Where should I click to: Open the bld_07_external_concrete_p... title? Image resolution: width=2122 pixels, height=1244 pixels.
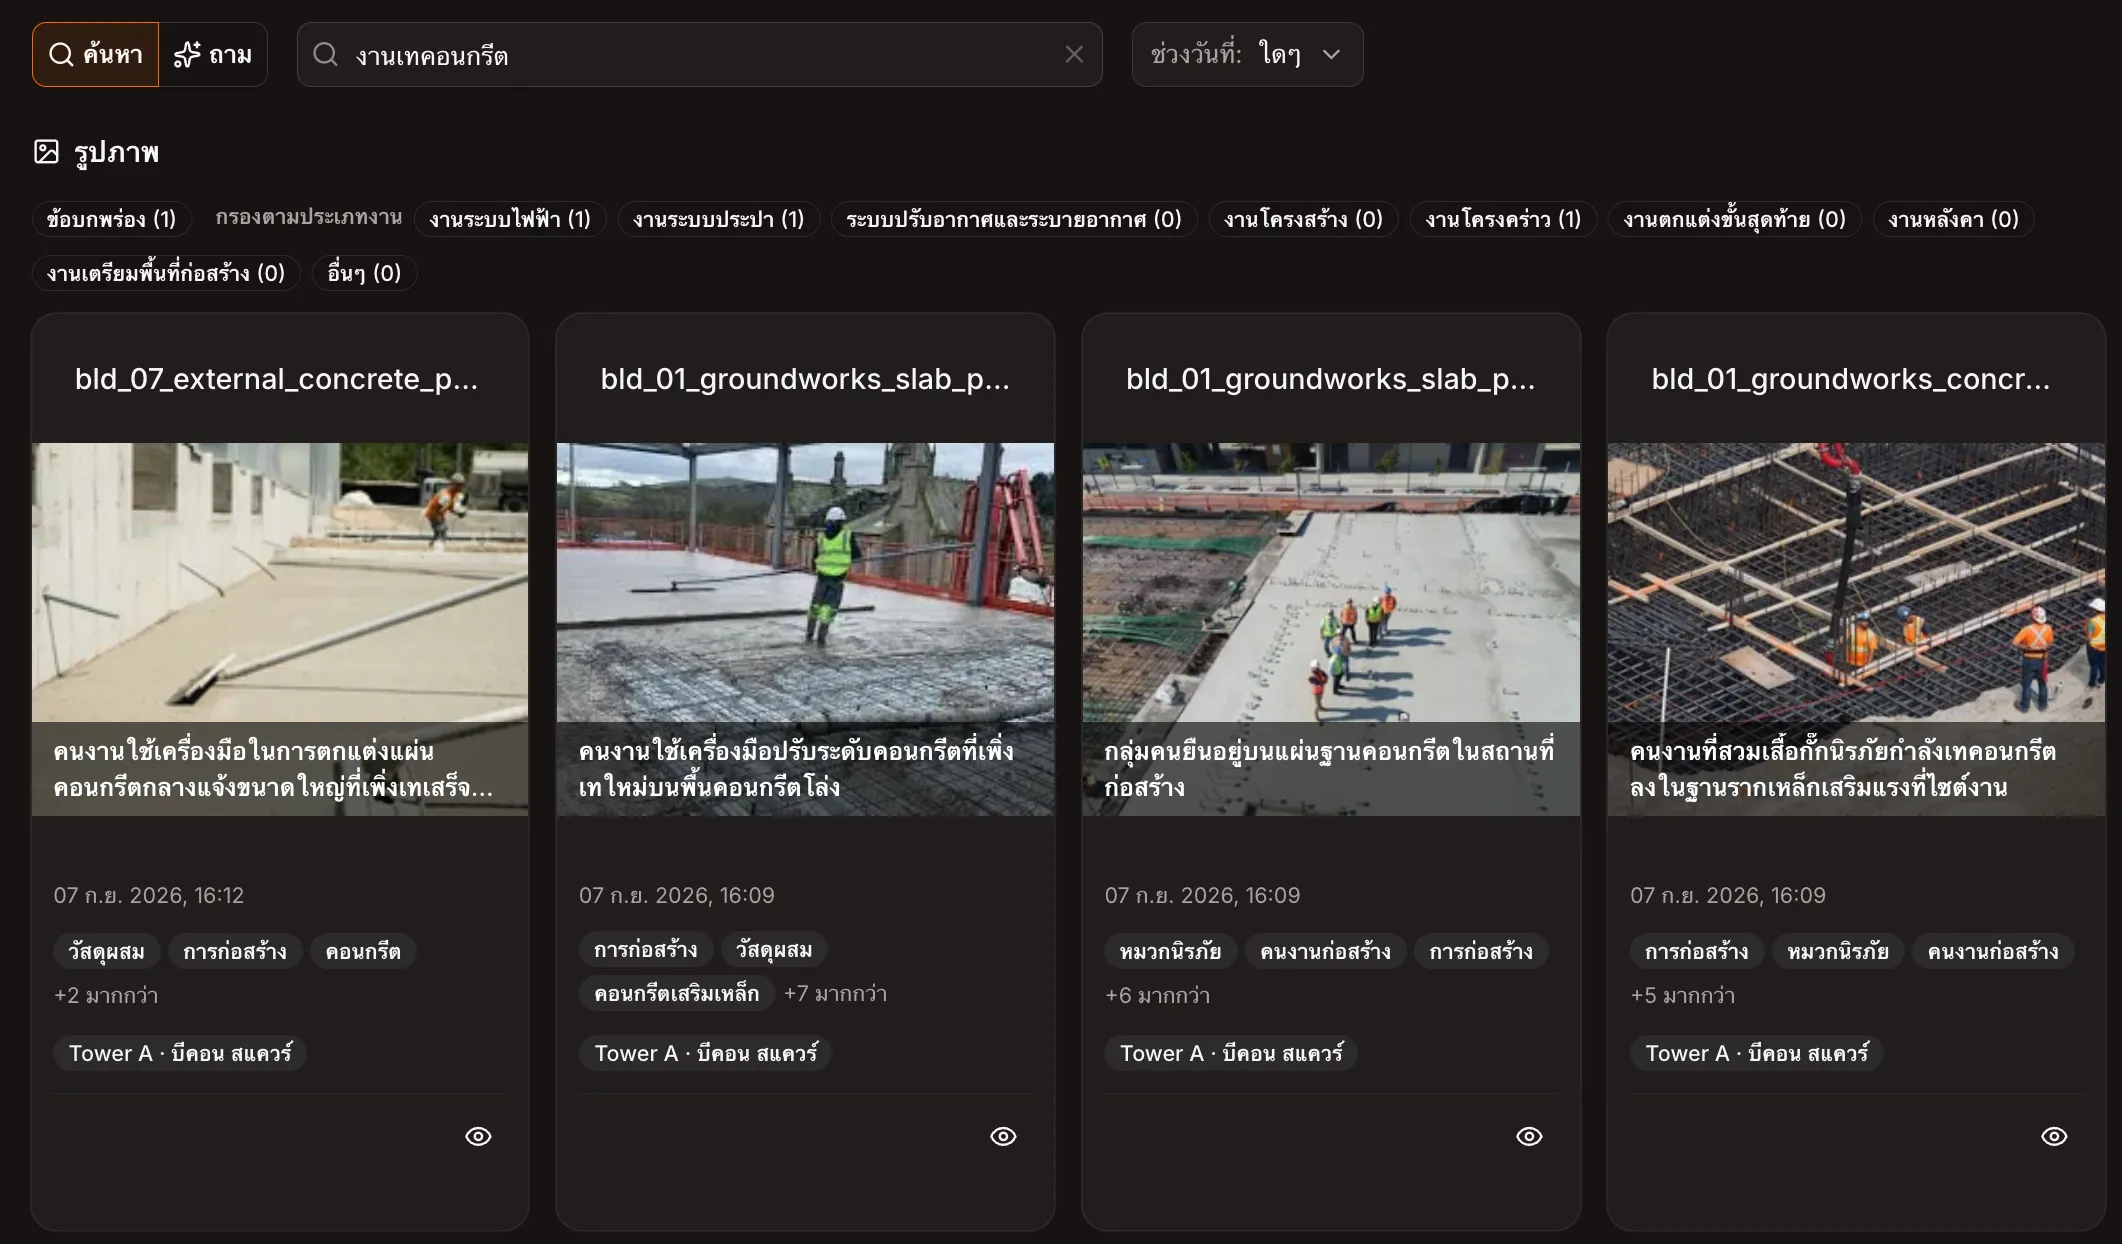point(276,379)
